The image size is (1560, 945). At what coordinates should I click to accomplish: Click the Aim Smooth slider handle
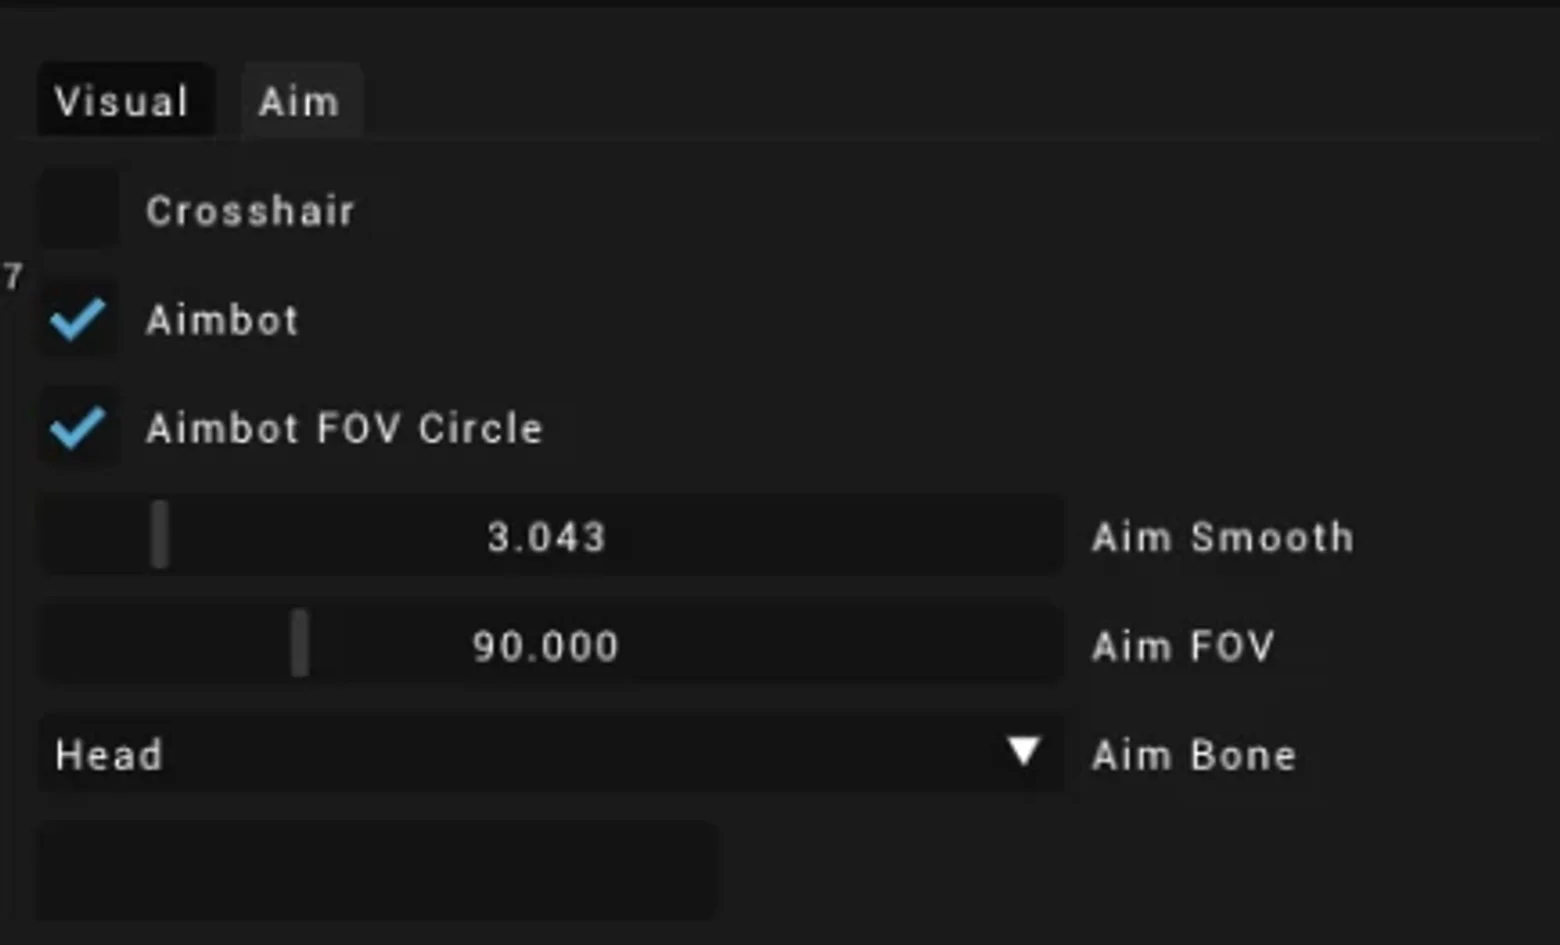tap(160, 535)
